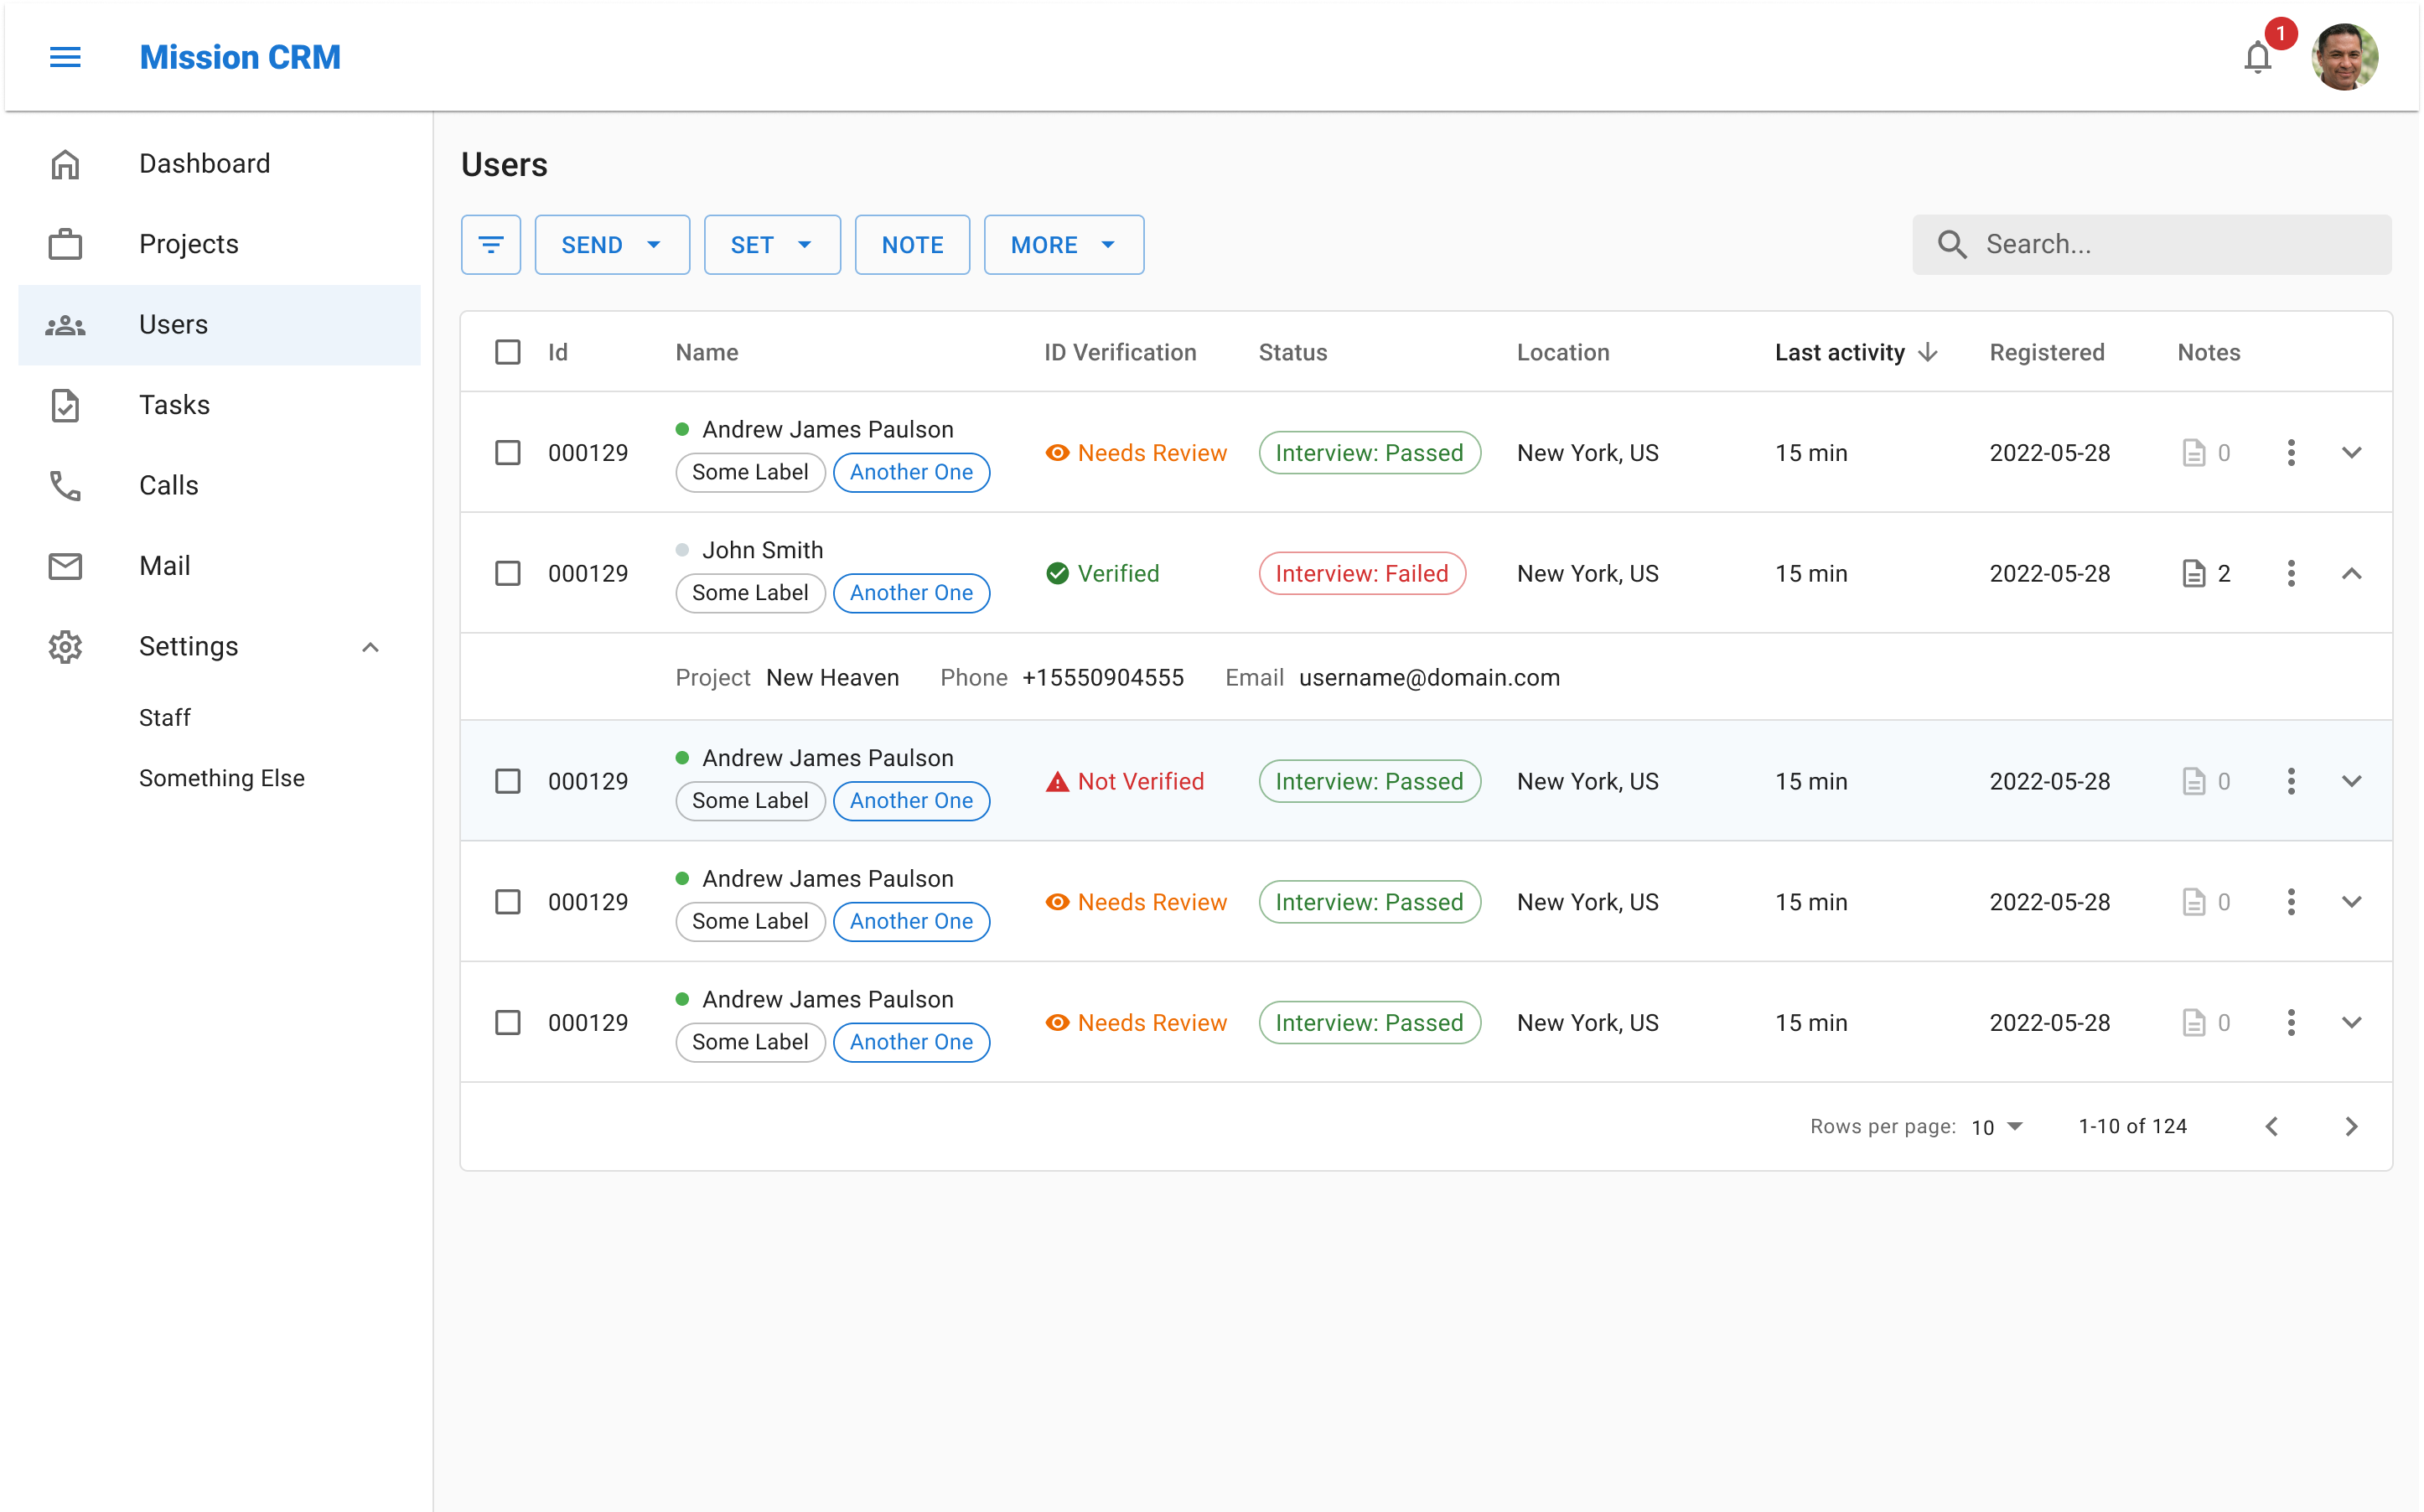This screenshot has height=1512, width=2424.
Task: Collapse the John Smith row details
Action: point(2351,573)
